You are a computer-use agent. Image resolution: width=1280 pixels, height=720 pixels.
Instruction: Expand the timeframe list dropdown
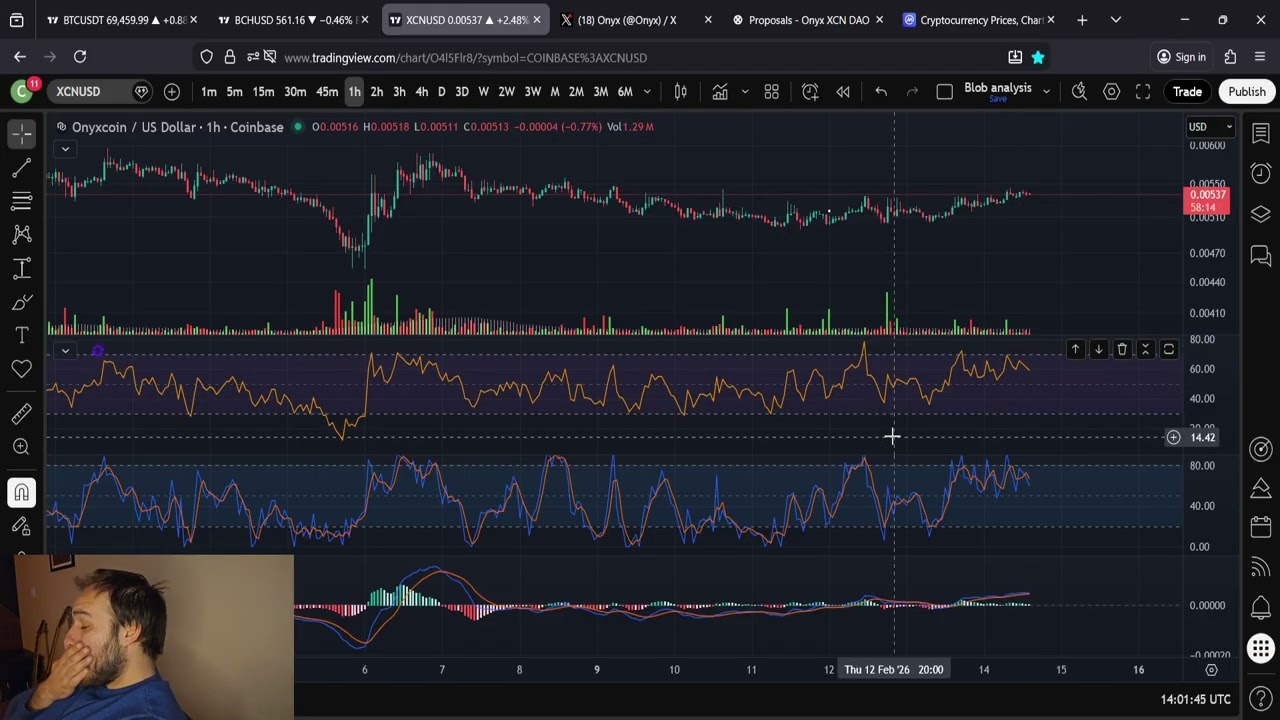(x=647, y=92)
